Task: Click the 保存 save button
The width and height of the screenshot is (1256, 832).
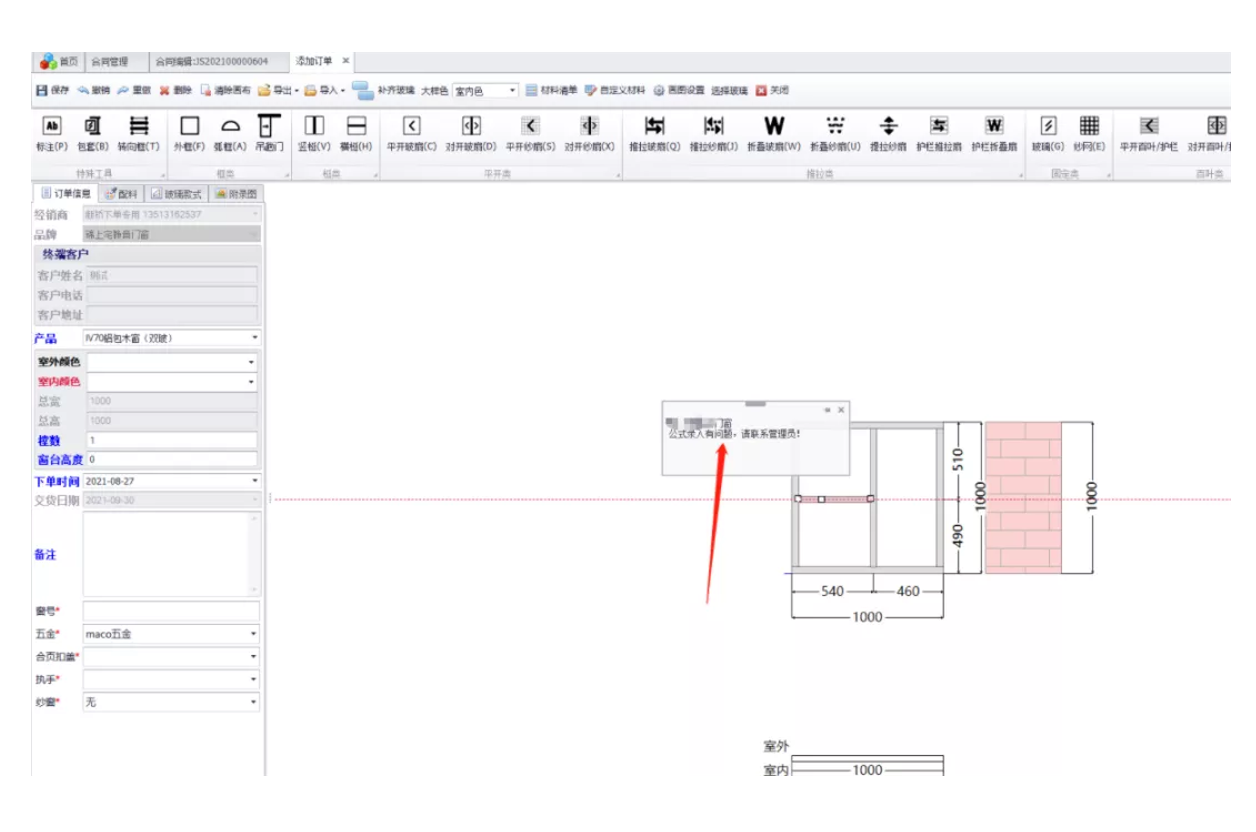Action: [x=52, y=90]
